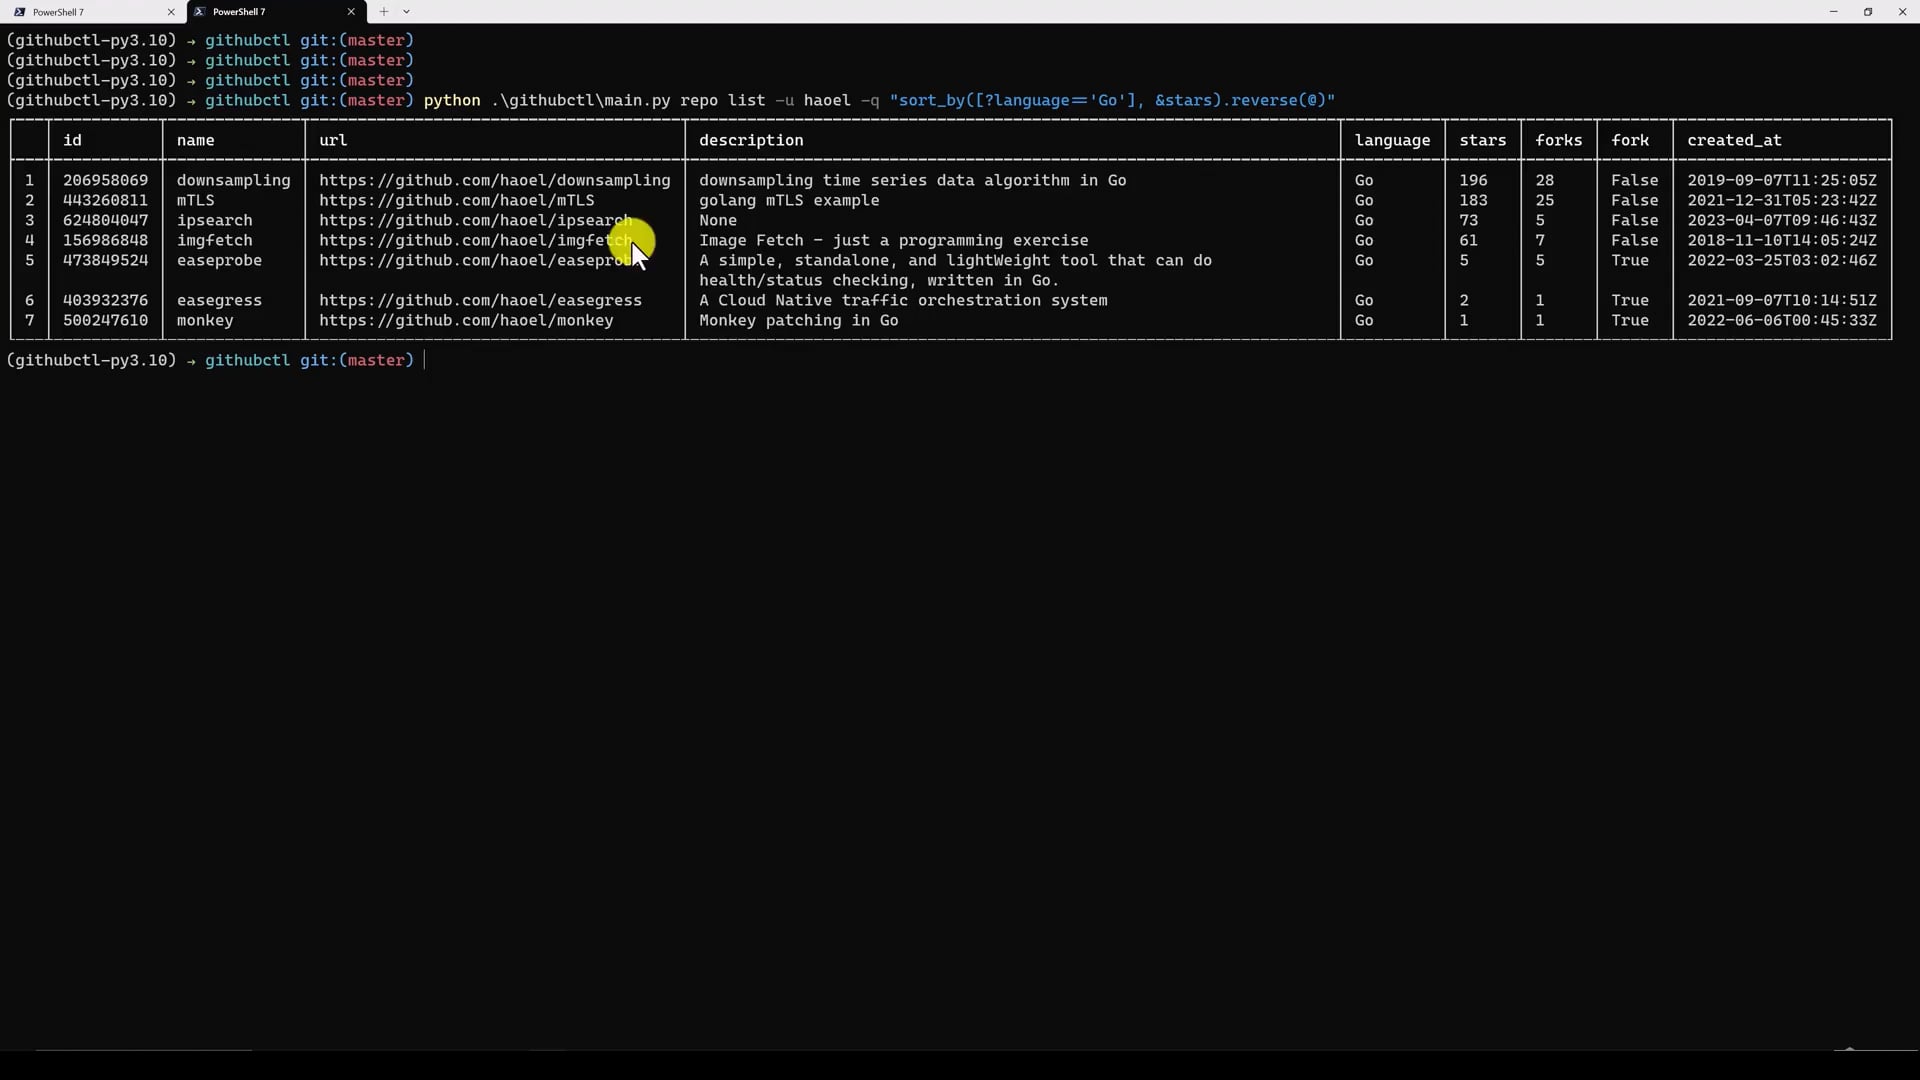Open the haoel/mTLS GitHub URL
Viewport: 1920px width, 1080px height.
(x=456, y=201)
